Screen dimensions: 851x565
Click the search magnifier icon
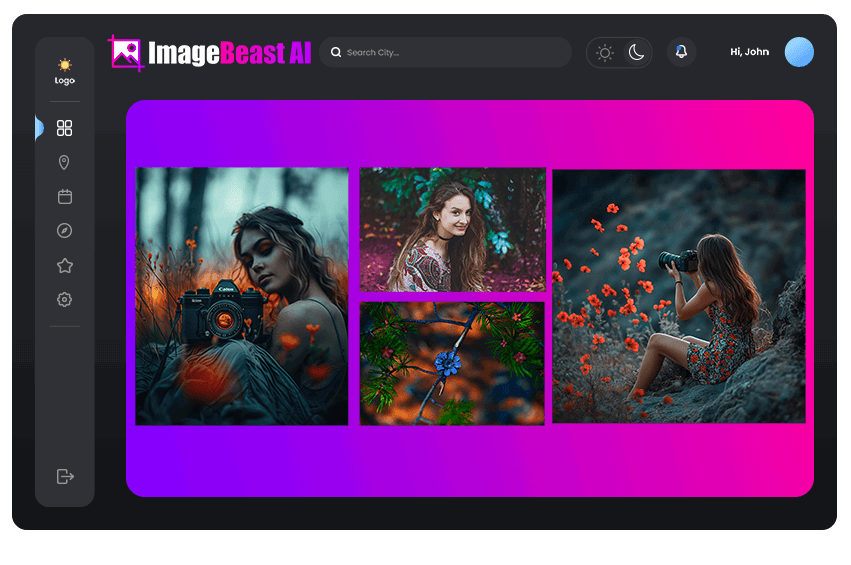[x=336, y=52]
